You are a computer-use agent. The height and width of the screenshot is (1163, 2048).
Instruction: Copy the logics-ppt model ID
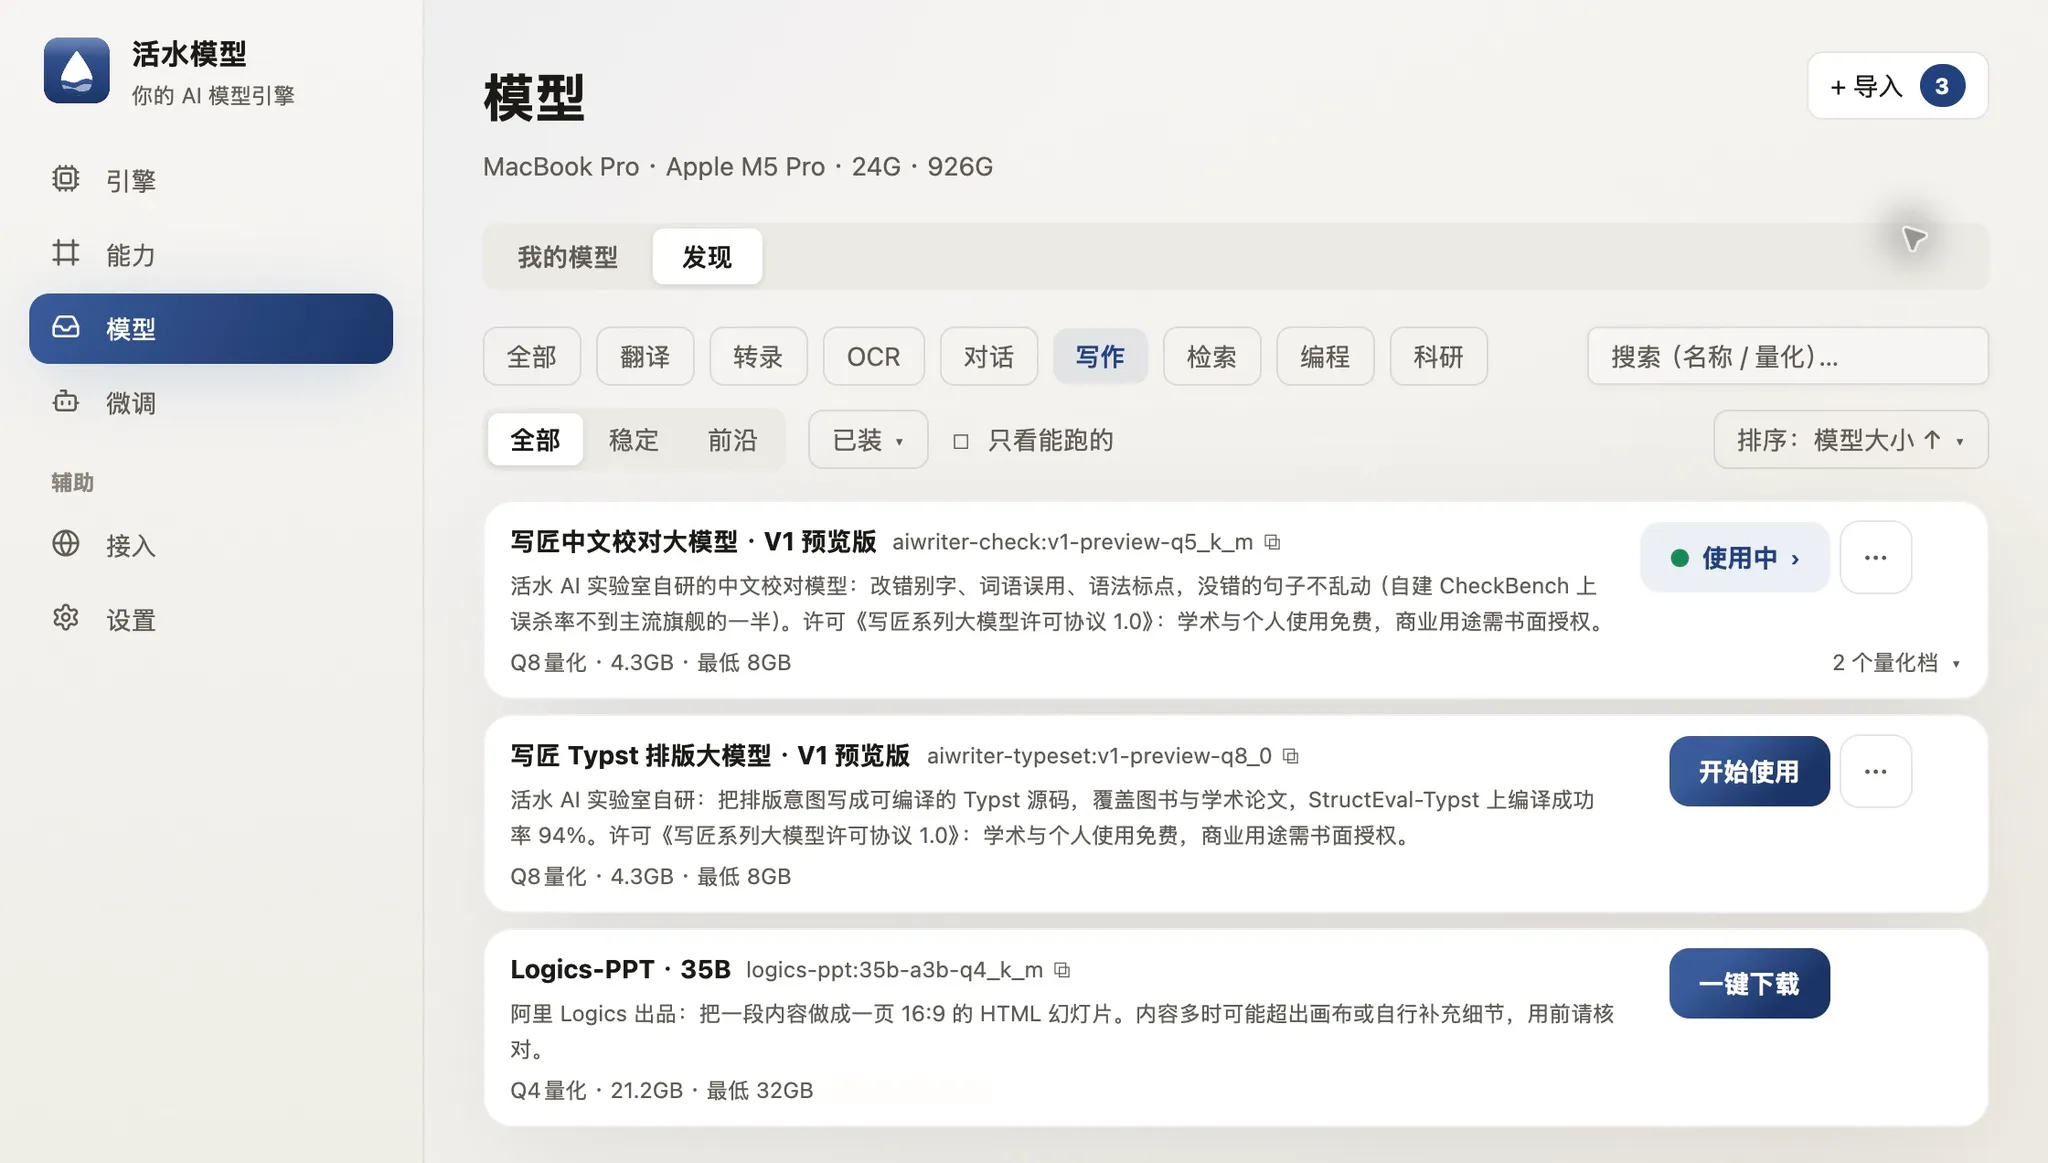click(x=1062, y=970)
